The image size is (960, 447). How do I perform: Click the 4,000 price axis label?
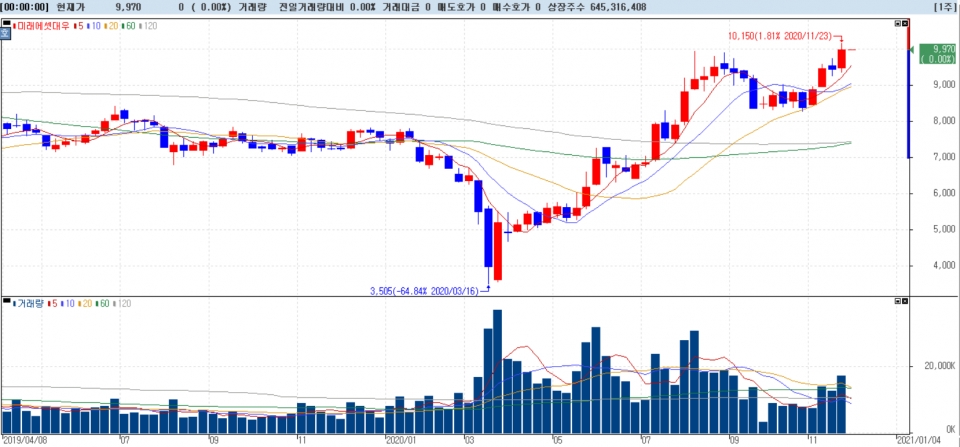coord(943,266)
